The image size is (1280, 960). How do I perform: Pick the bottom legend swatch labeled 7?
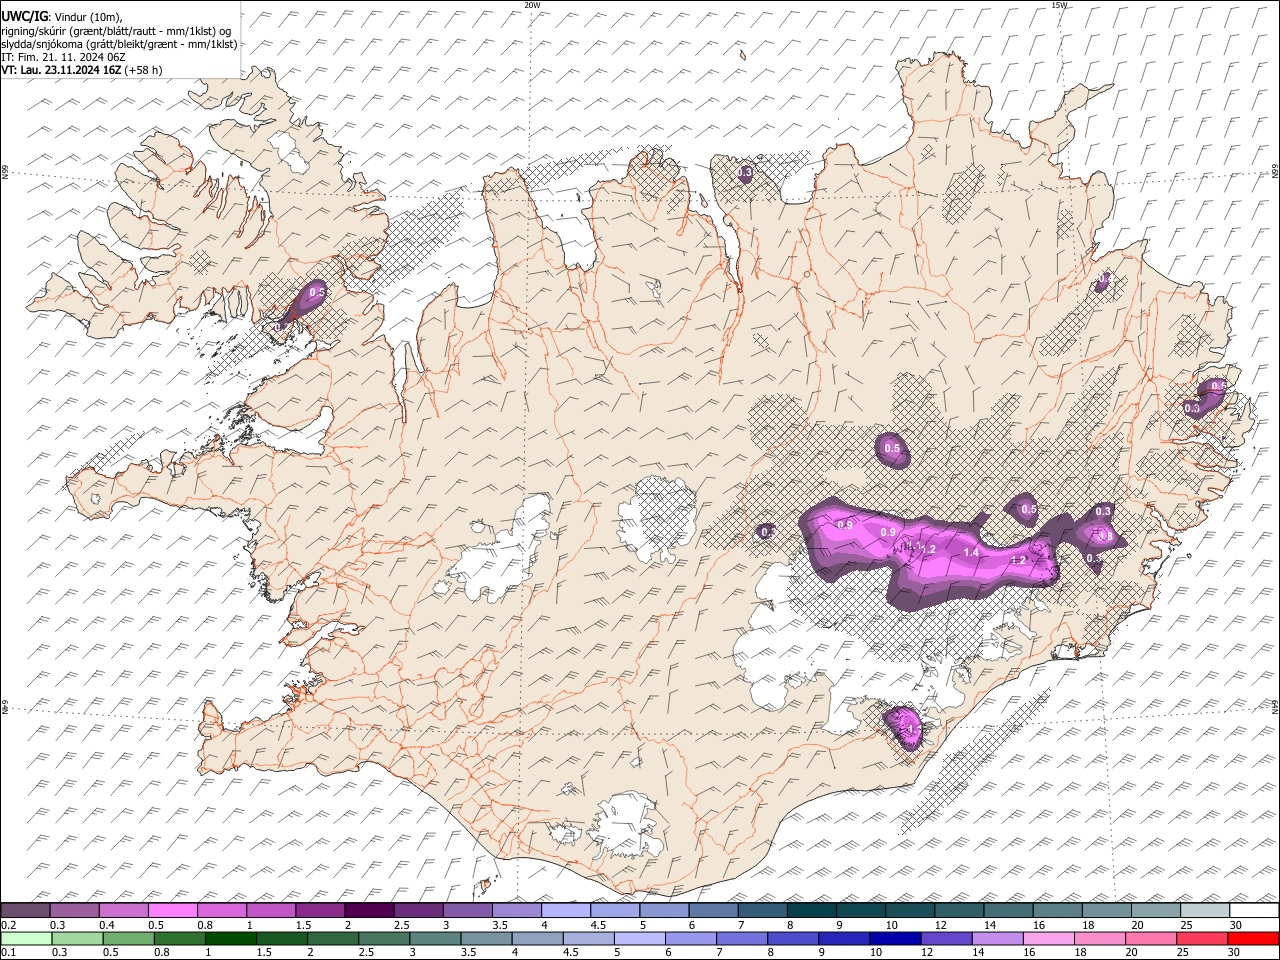pyautogui.click(x=741, y=938)
